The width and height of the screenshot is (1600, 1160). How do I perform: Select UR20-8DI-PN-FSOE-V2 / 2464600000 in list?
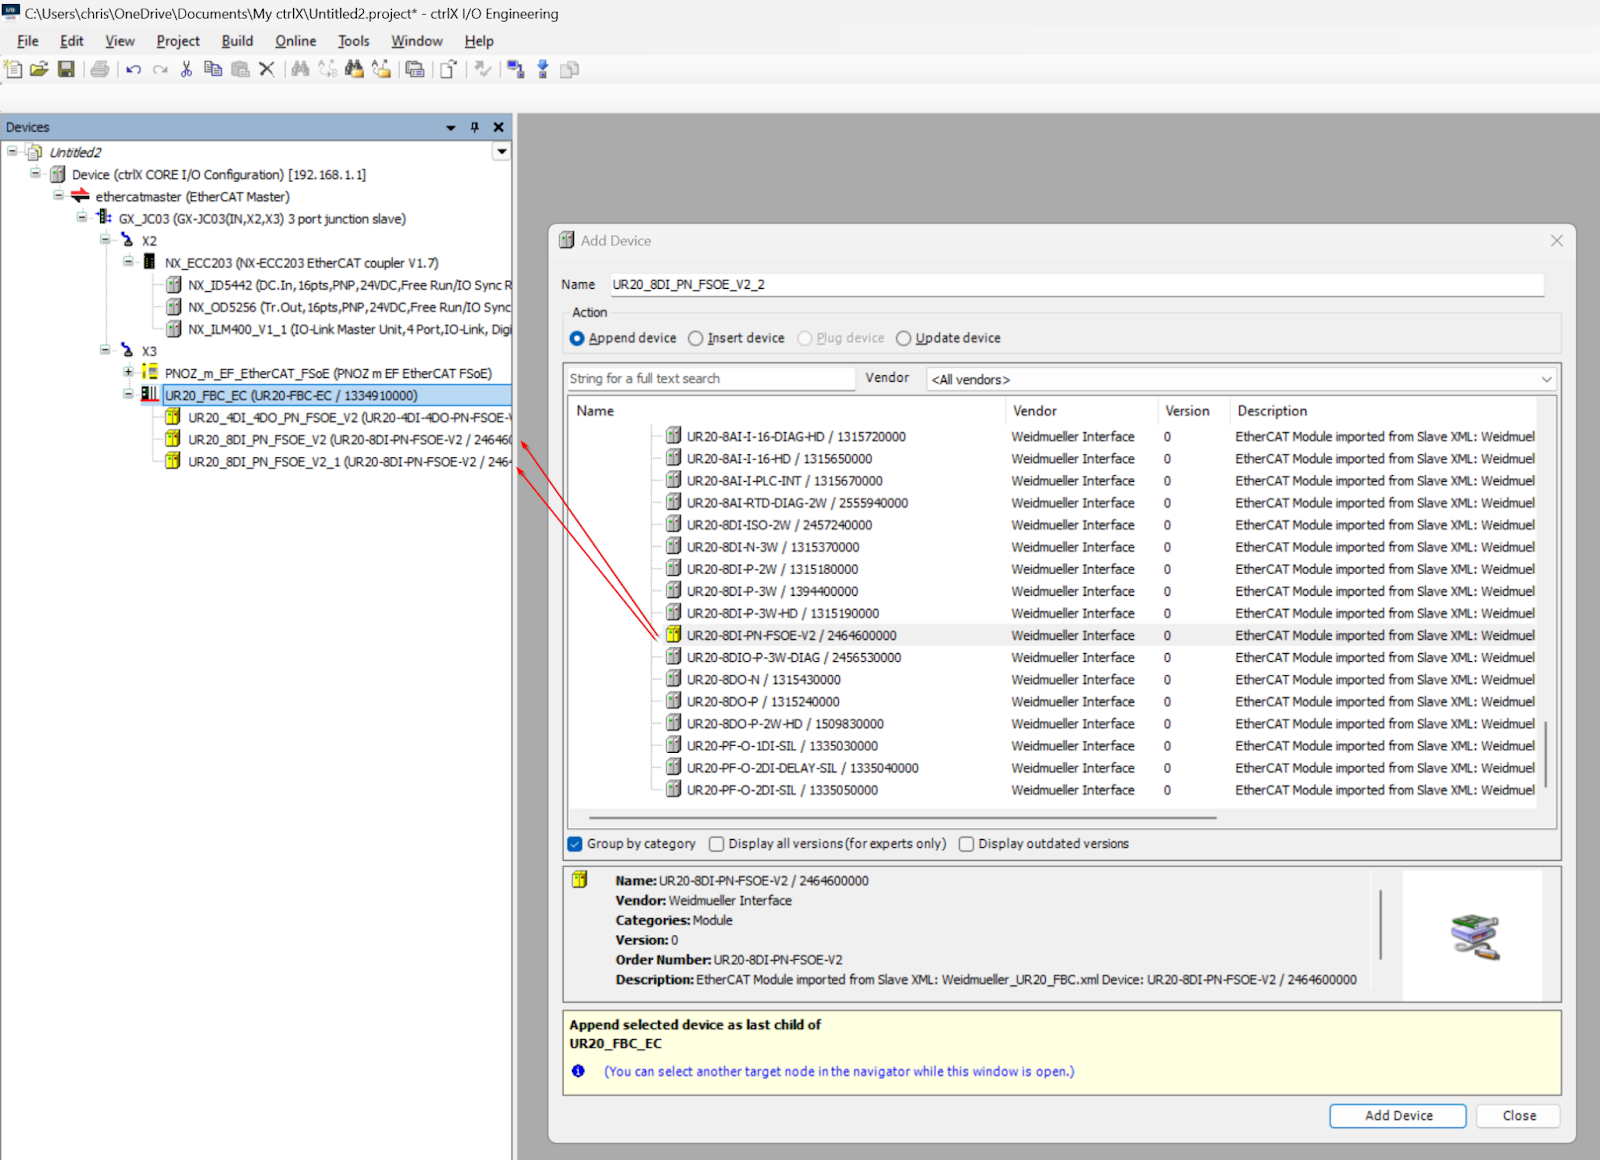point(791,636)
